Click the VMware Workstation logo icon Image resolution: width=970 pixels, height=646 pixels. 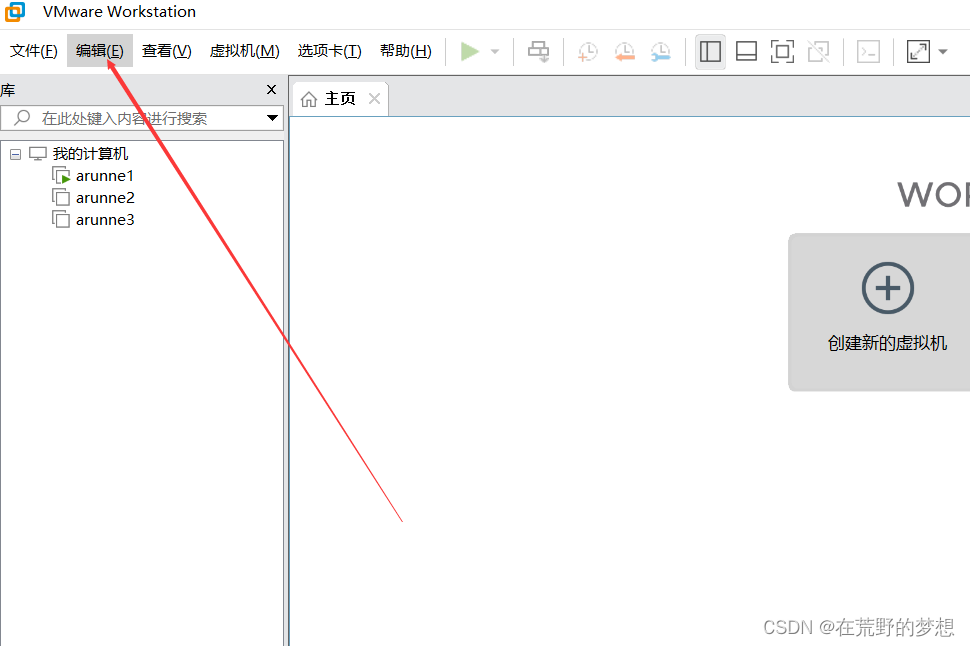coord(15,12)
